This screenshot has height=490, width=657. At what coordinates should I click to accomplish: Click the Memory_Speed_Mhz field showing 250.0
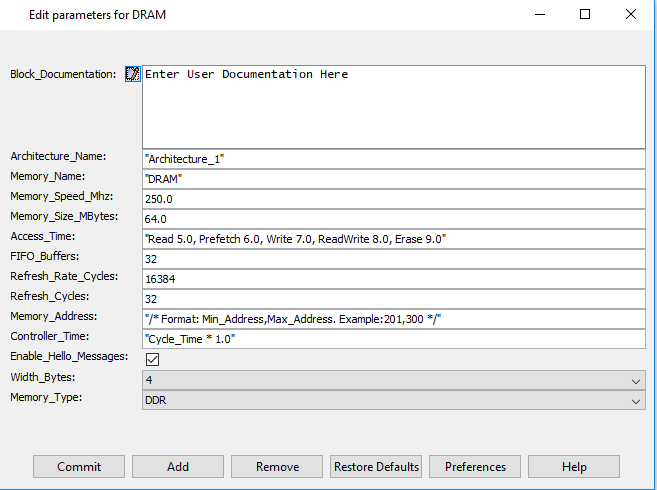[394, 199]
